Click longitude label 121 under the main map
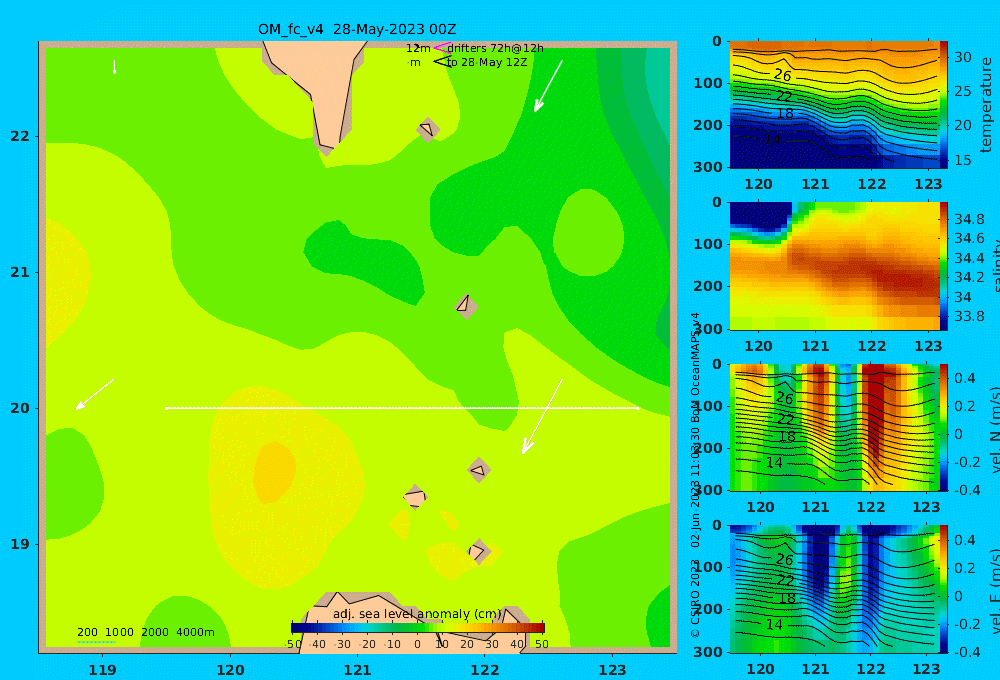 point(358,670)
